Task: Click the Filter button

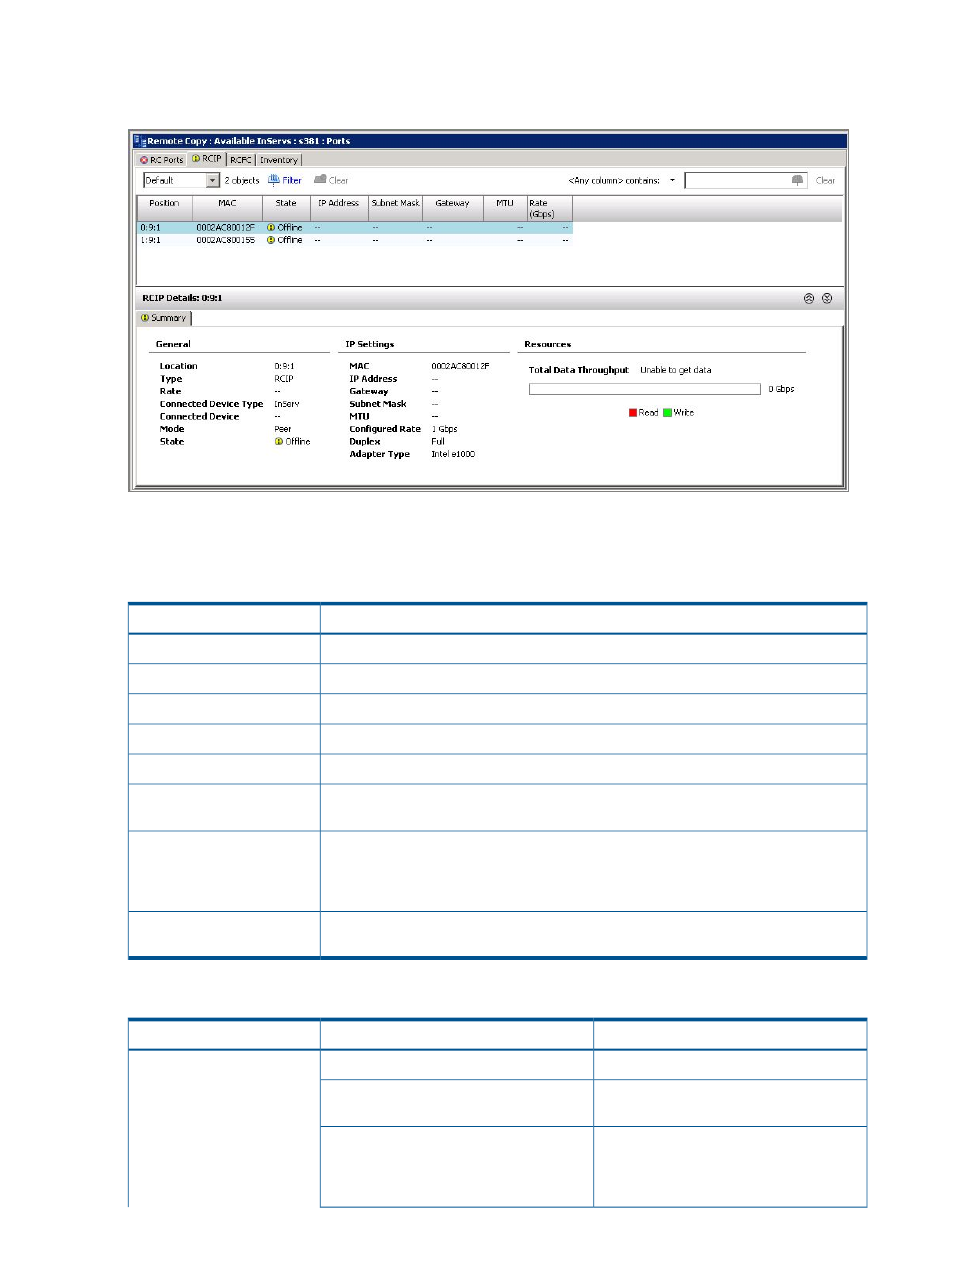Action: click(x=285, y=180)
